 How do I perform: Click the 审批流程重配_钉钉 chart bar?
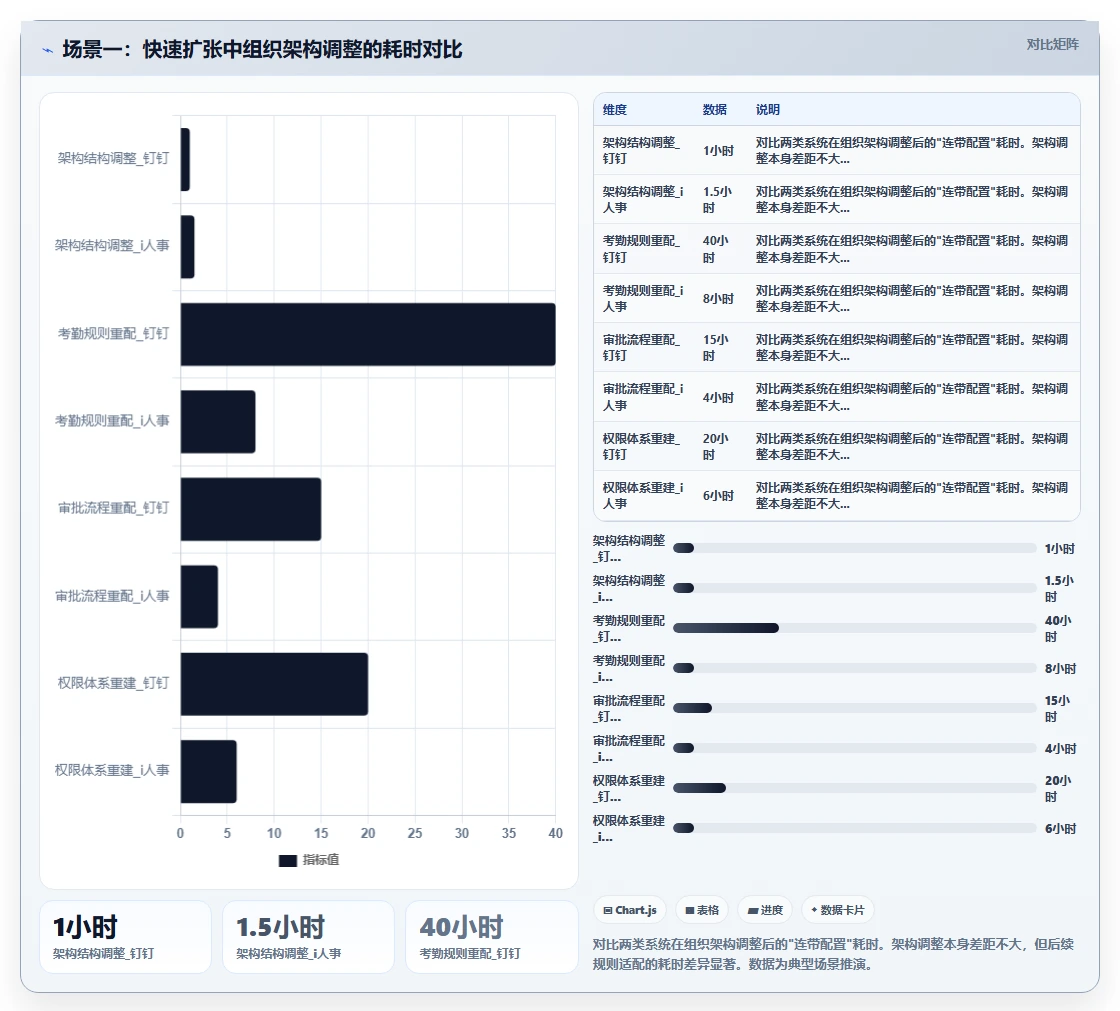click(x=251, y=509)
